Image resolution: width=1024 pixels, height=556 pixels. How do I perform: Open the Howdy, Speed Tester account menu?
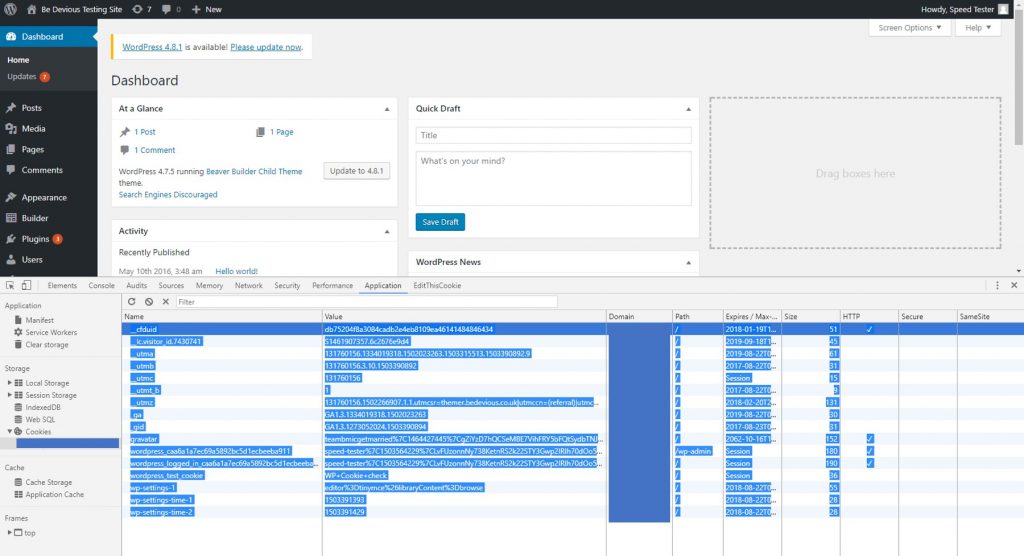pos(957,9)
